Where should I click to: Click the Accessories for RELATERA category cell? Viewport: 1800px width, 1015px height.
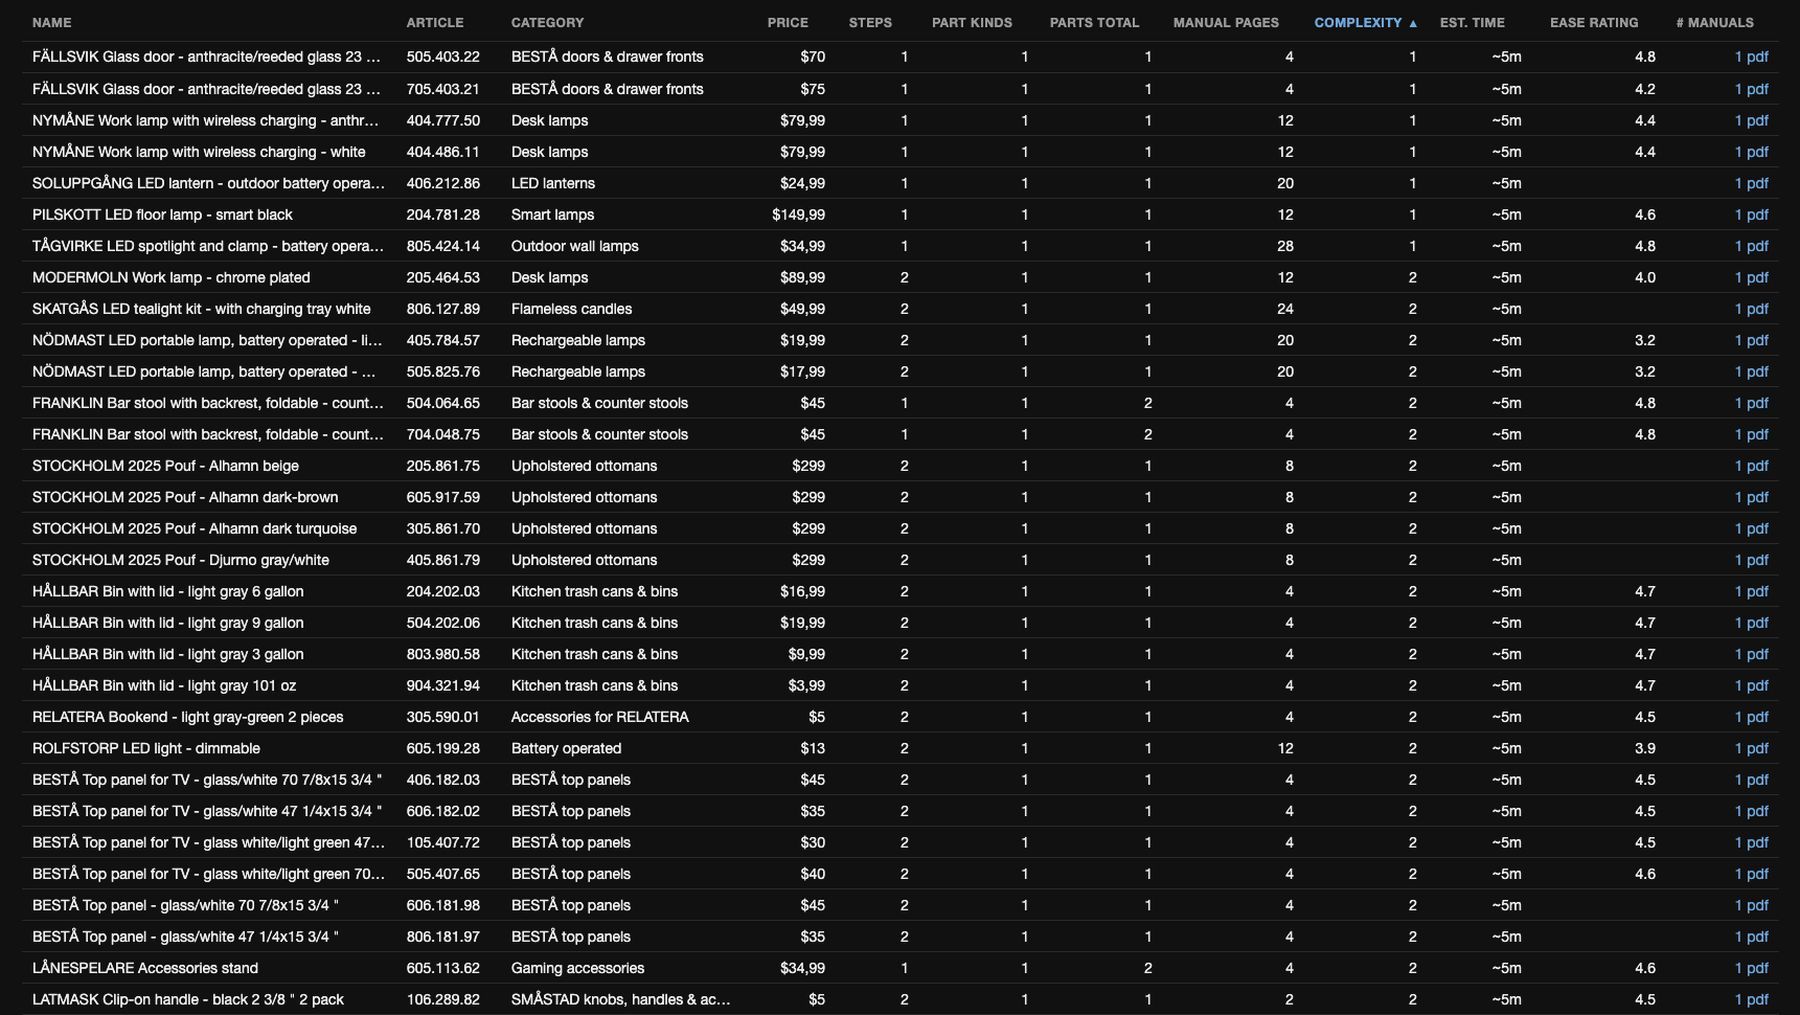pos(600,717)
